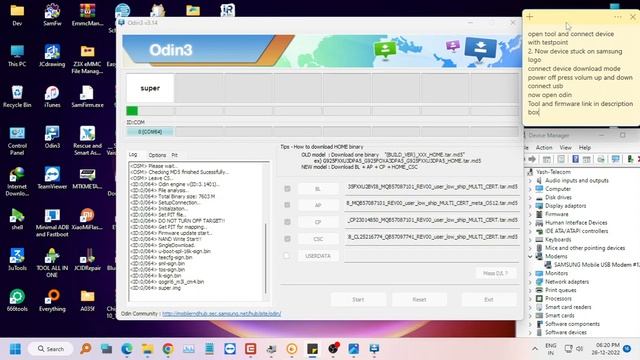Enable the USERDATA checkbox in Odin
Viewport: 640px width, 360px height.
point(287,256)
